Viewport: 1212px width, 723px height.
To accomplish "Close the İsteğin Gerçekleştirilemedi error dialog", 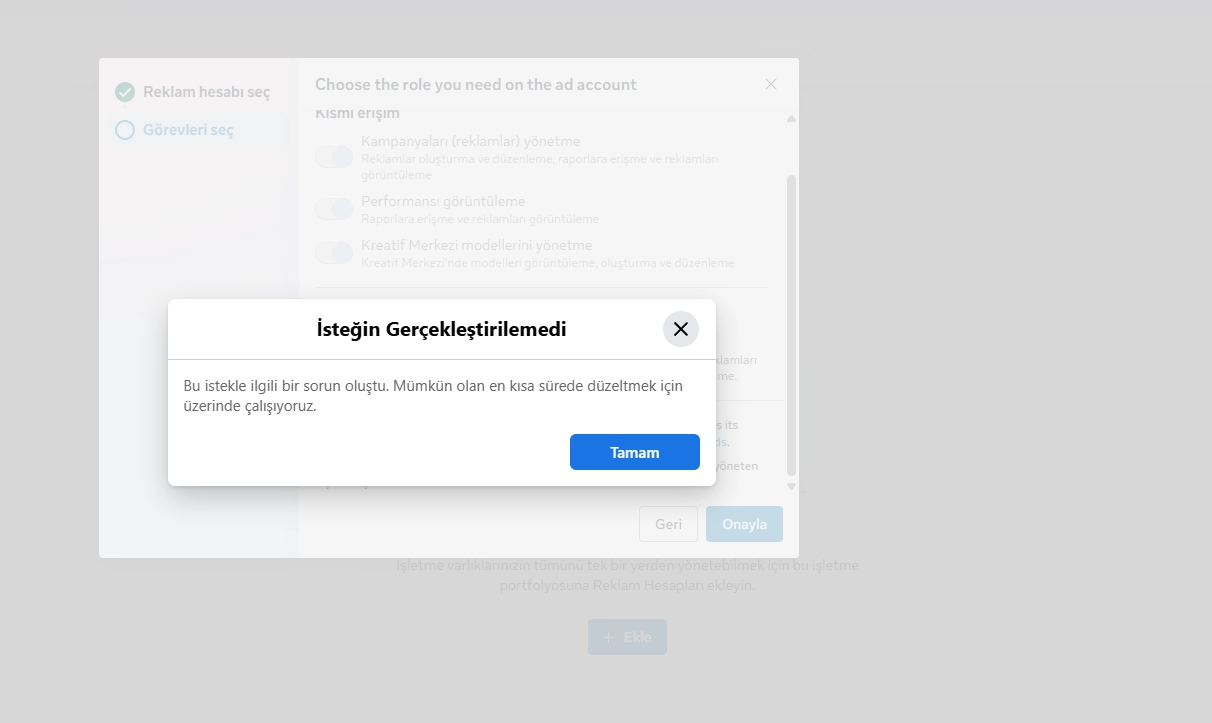I will (x=681, y=329).
